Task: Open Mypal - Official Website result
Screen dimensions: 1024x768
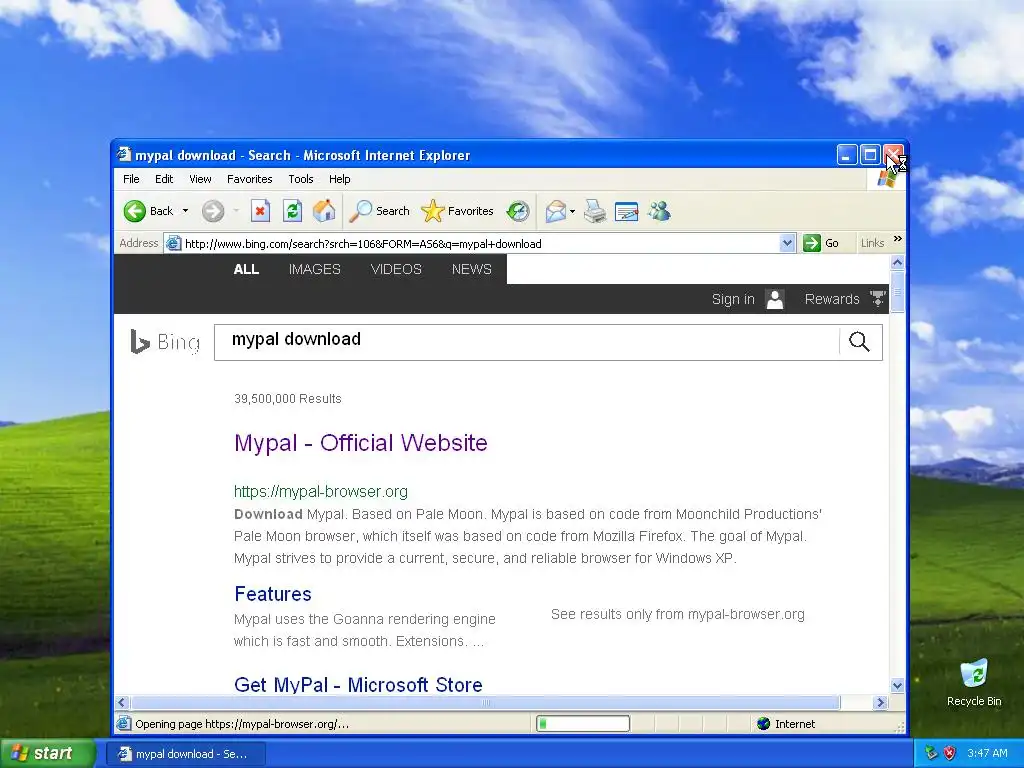Action: (360, 443)
